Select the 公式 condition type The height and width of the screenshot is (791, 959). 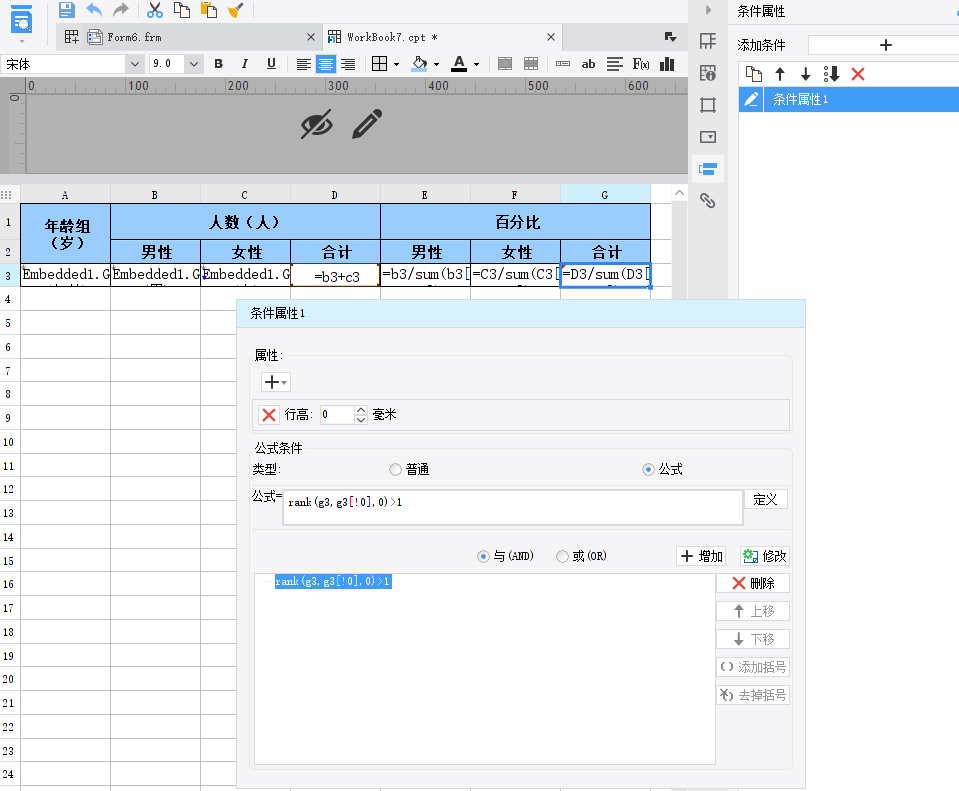[662, 469]
